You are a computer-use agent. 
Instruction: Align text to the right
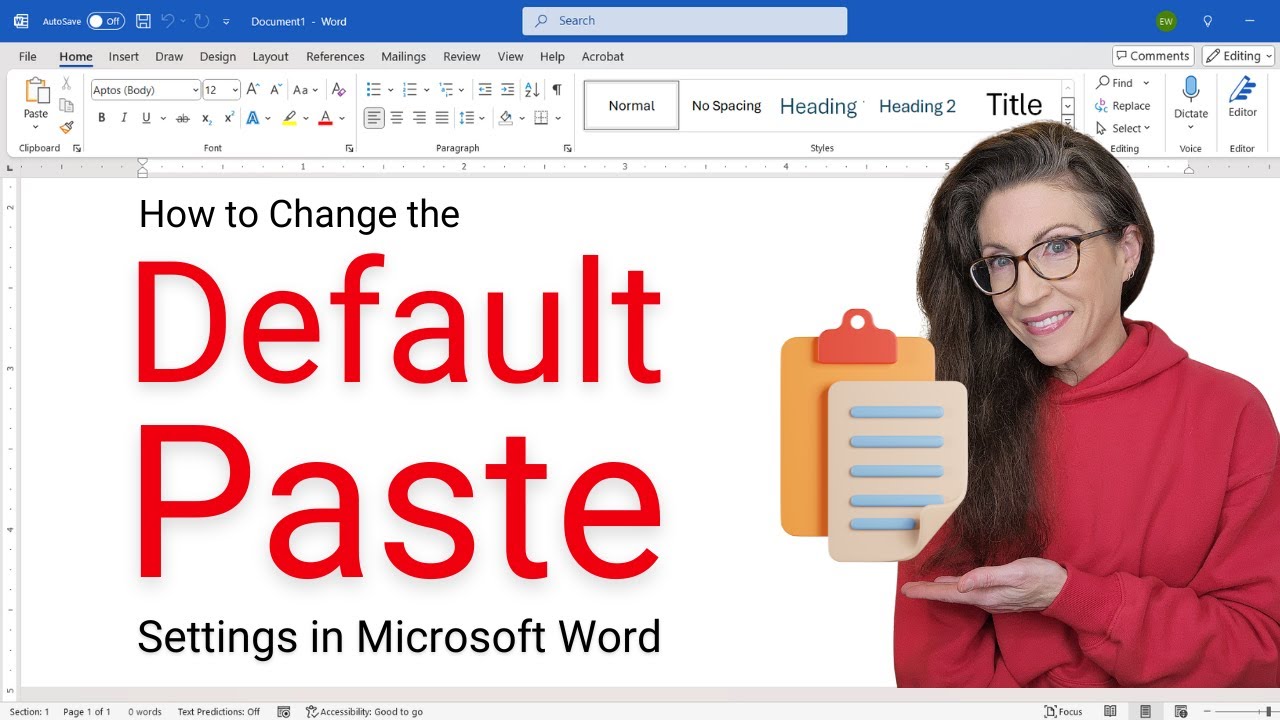point(419,118)
